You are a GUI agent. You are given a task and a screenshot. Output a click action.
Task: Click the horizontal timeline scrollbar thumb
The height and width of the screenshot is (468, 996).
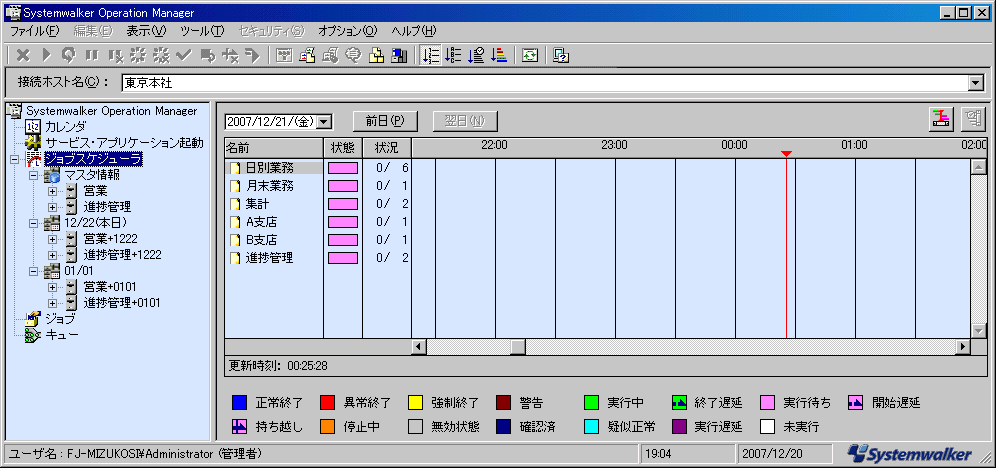click(518, 347)
